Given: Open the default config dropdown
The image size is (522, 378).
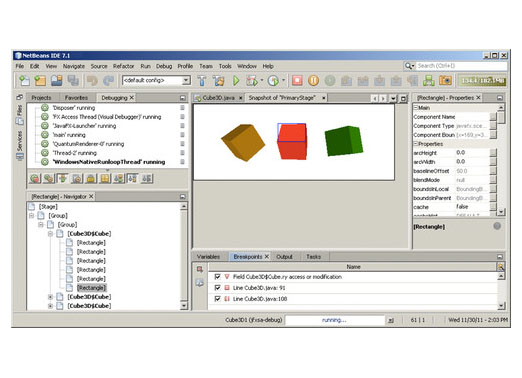Looking at the screenshot, I should [156, 80].
